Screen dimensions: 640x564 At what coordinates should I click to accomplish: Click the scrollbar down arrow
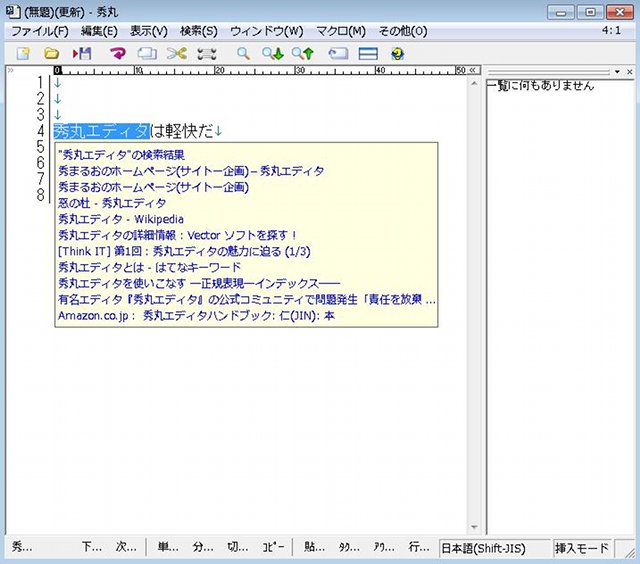coord(474,527)
